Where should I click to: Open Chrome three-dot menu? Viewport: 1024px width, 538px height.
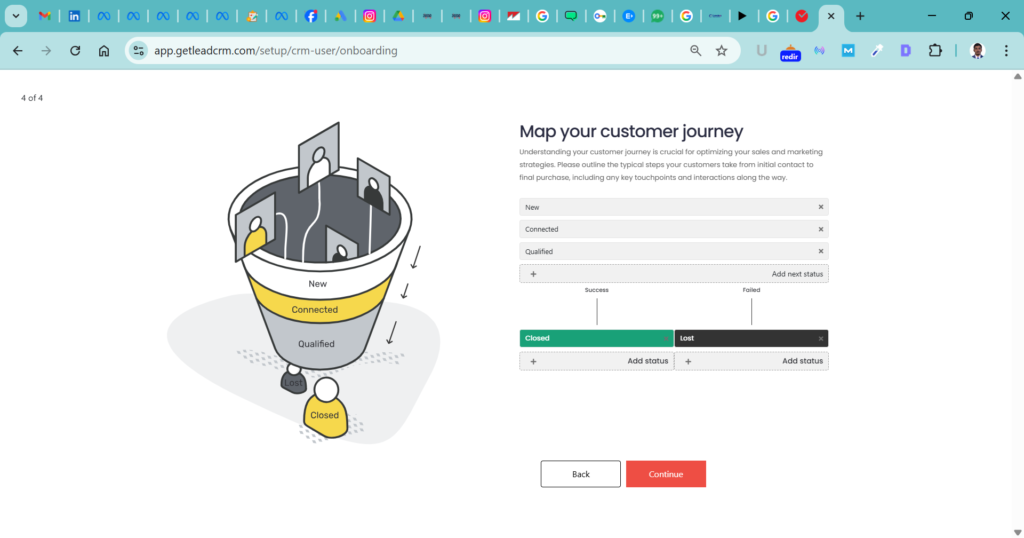click(1006, 51)
